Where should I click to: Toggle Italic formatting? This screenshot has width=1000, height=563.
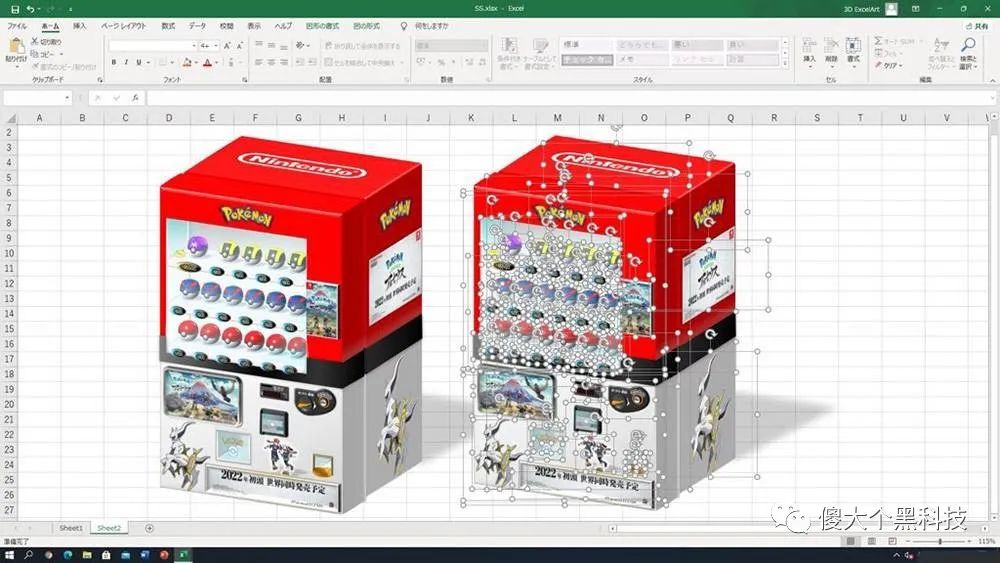pyautogui.click(x=126, y=62)
